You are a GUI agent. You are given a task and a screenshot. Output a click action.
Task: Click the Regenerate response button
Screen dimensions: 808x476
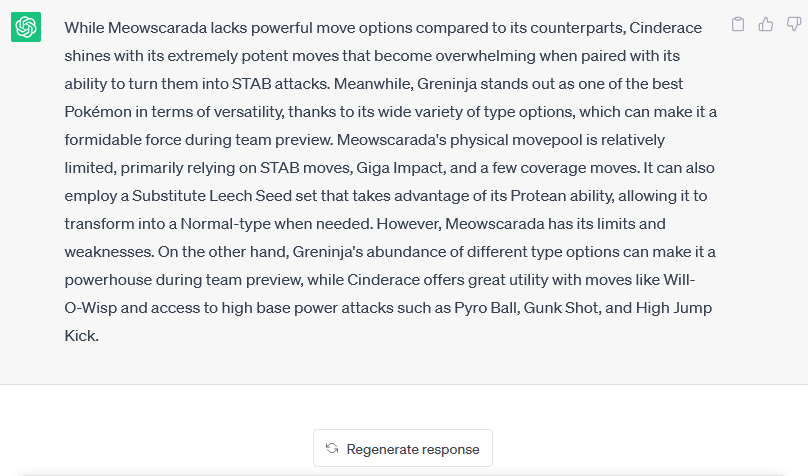tap(403, 449)
